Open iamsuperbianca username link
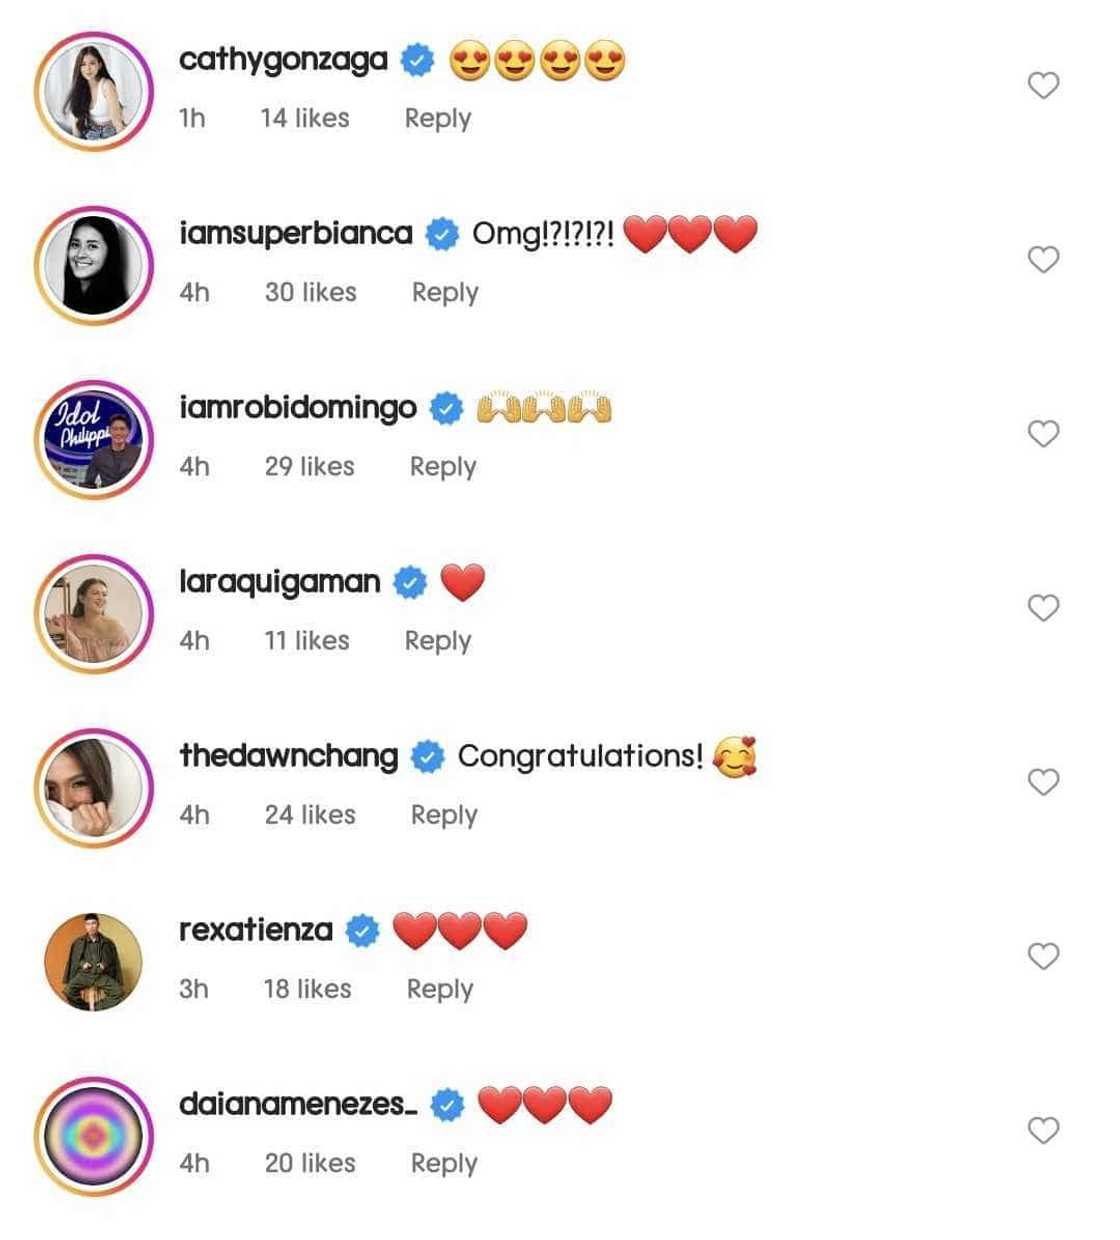The width and height of the screenshot is (1120, 1240). tap(296, 233)
